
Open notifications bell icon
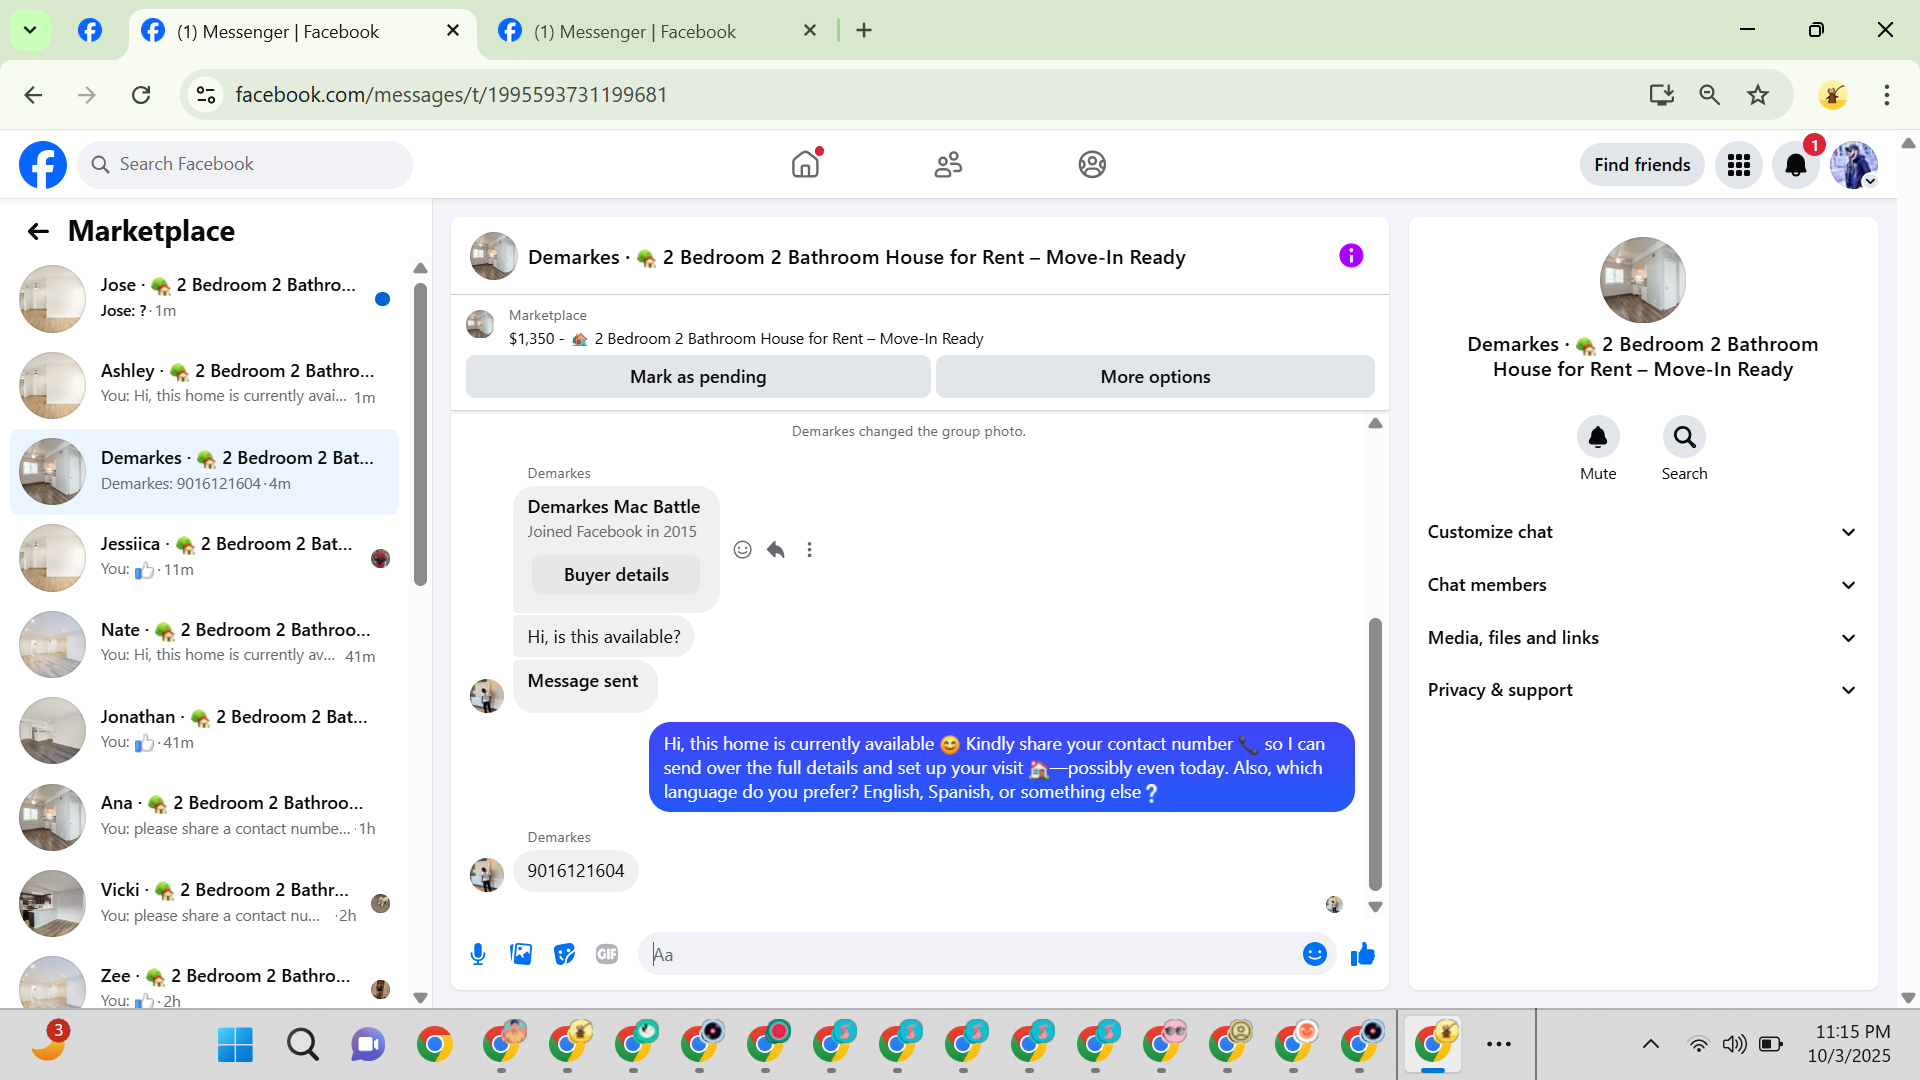pyautogui.click(x=1796, y=165)
